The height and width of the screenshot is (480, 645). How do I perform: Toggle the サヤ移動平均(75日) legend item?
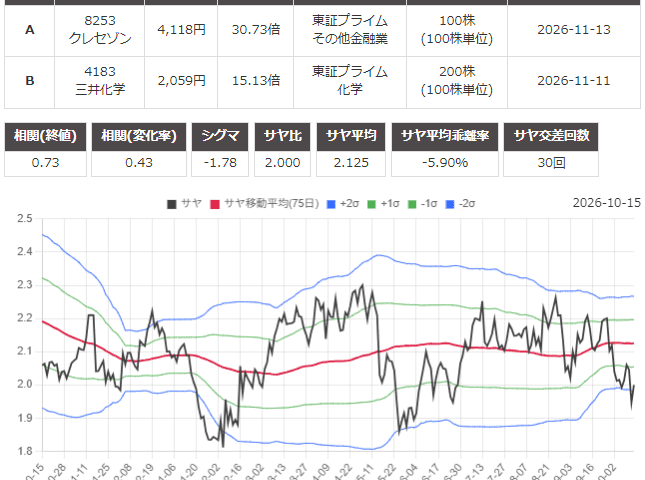[264, 204]
